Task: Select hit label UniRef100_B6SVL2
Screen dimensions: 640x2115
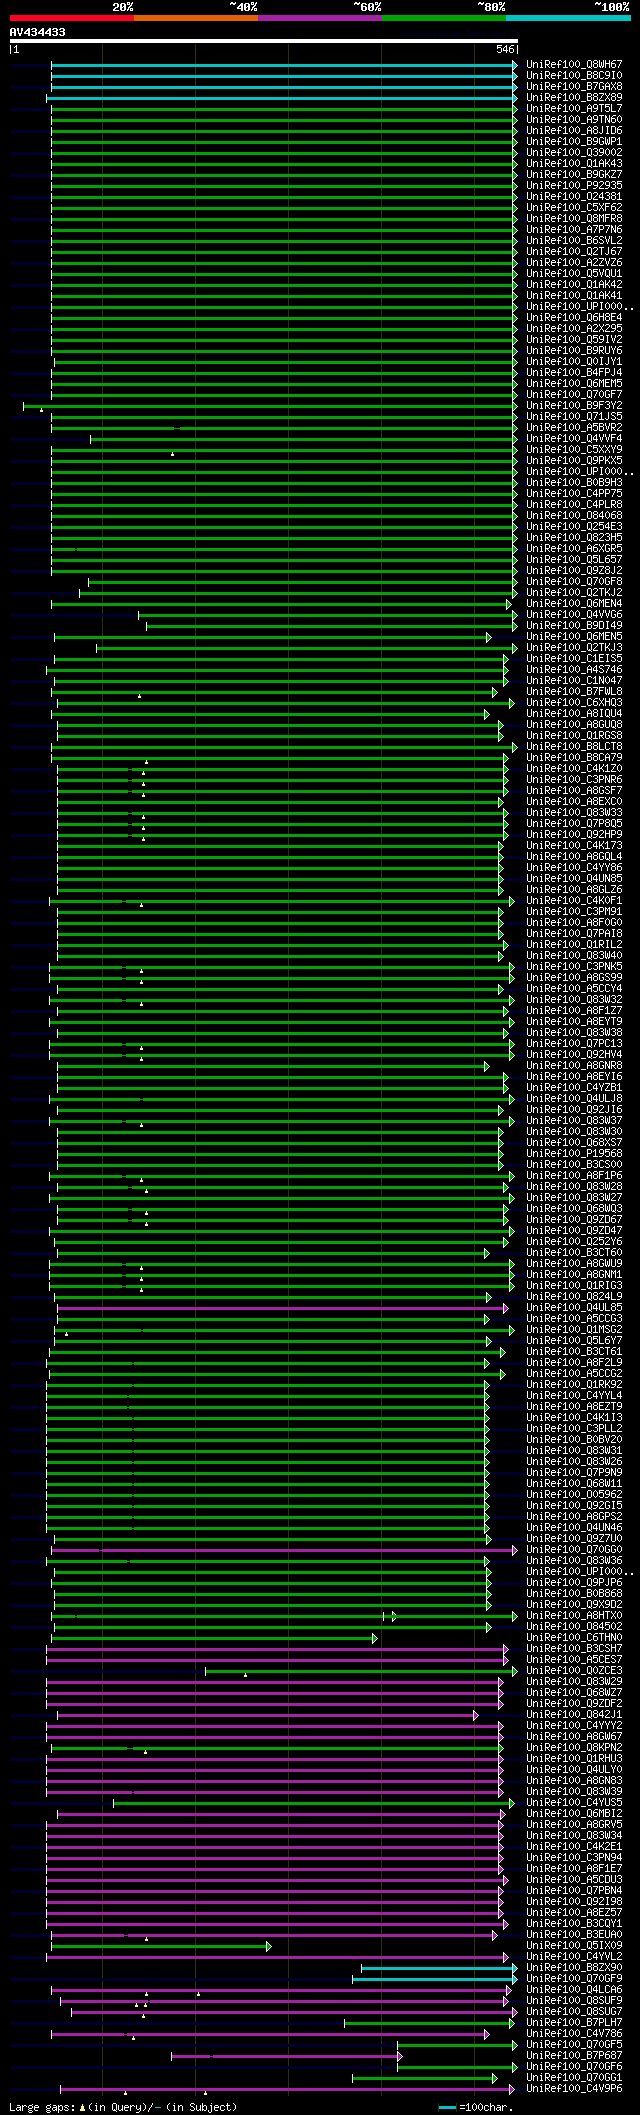Action: [574, 240]
